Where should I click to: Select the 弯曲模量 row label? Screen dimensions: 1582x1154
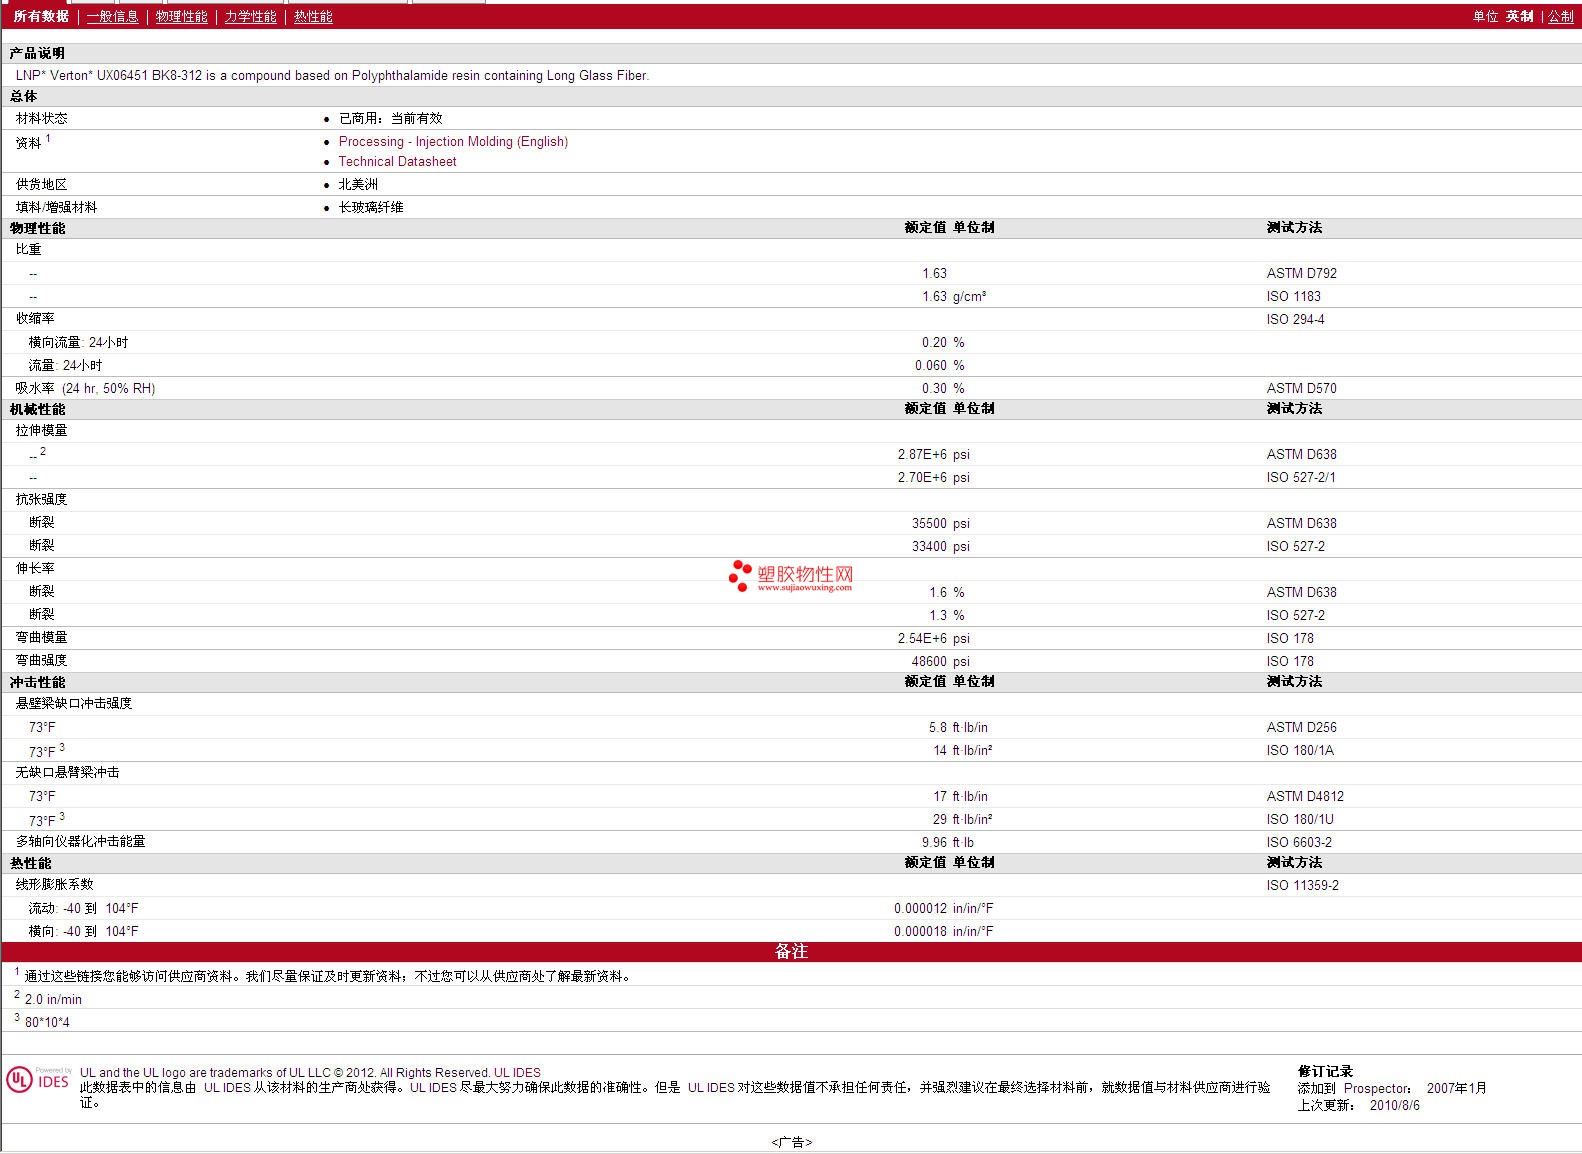(x=41, y=637)
